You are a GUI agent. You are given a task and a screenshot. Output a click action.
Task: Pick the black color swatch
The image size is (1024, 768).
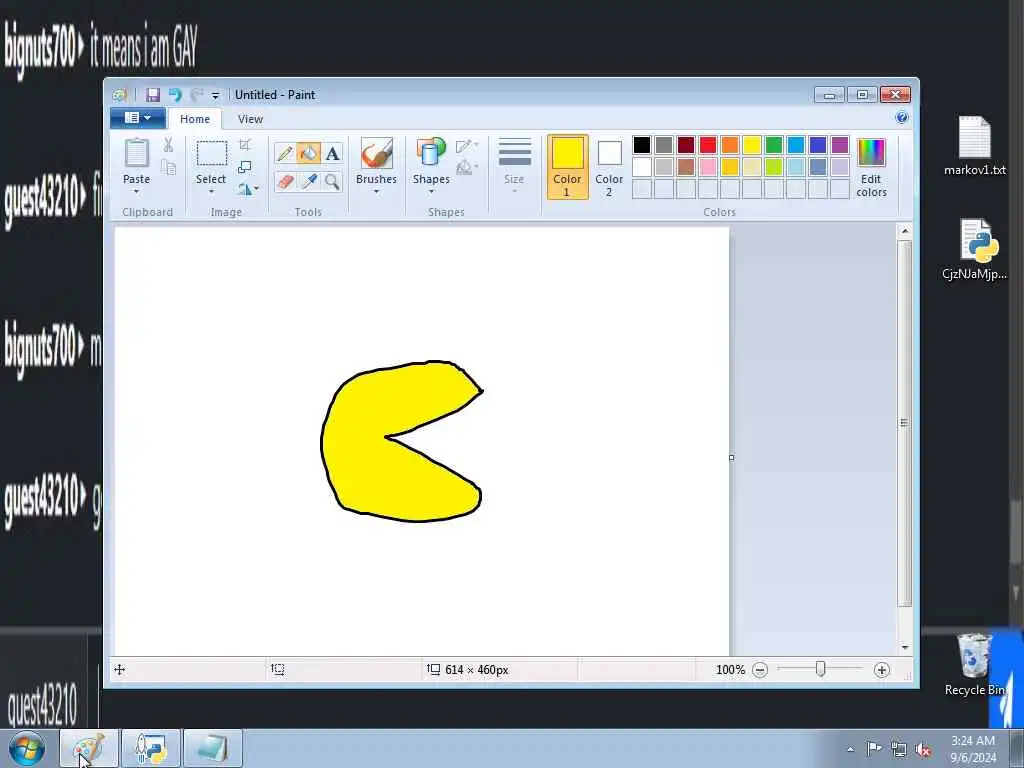642,144
